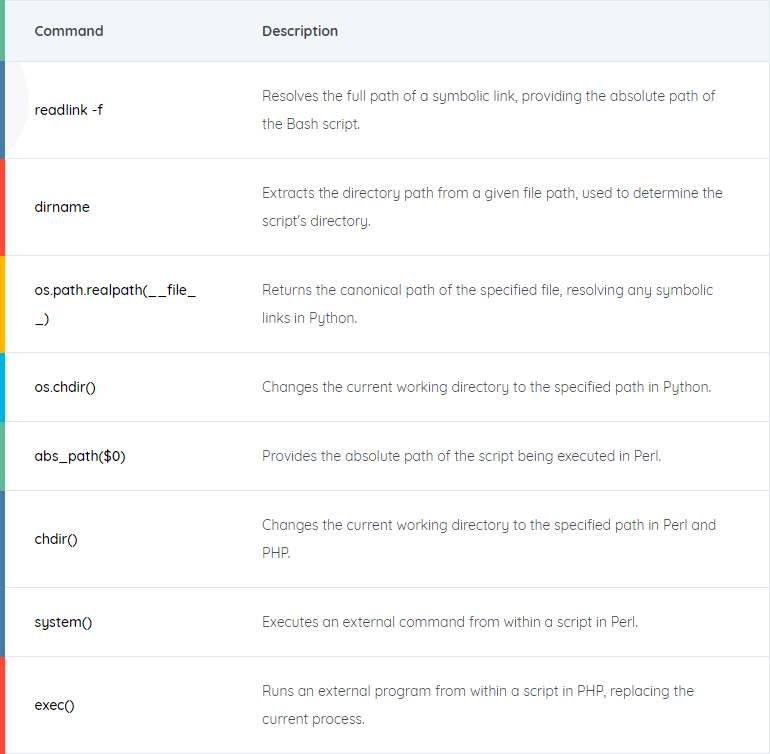Click the exec() description about replacing process
This screenshot has width=770, height=754.
[x=478, y=705]
